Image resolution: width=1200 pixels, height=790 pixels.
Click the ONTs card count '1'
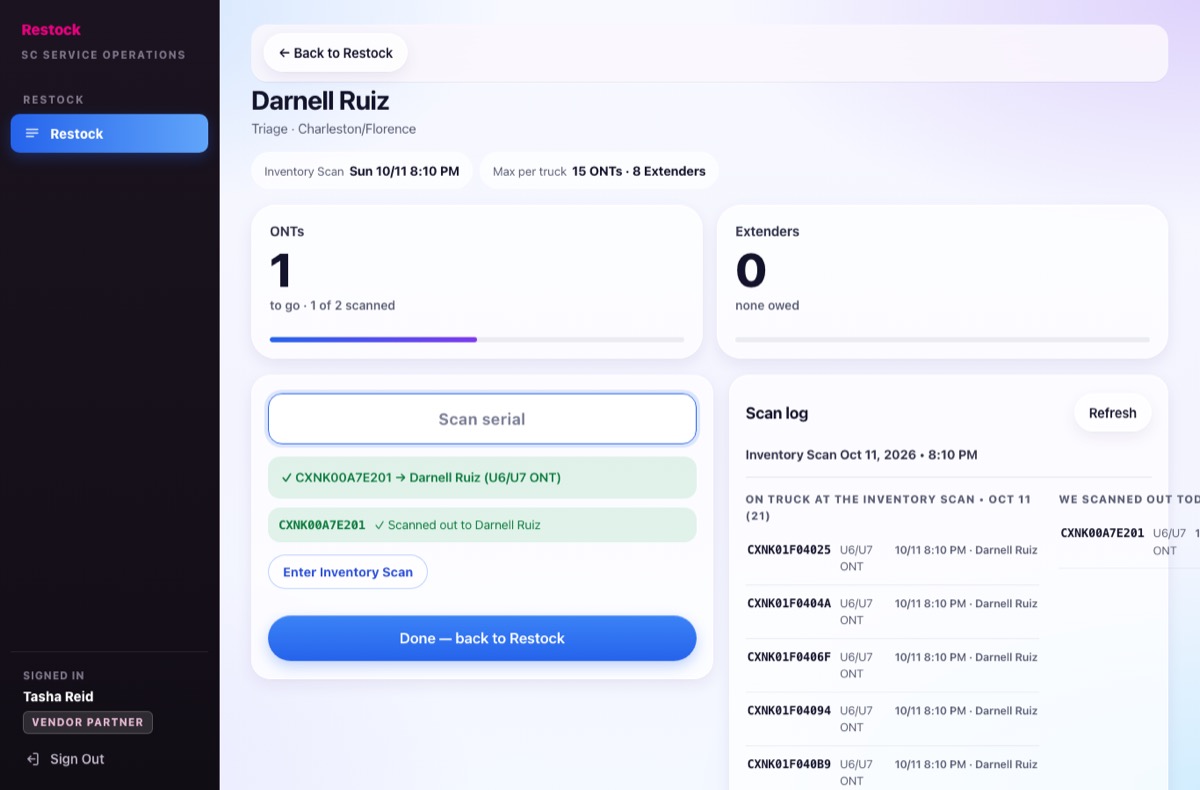(x=281, y=270)
